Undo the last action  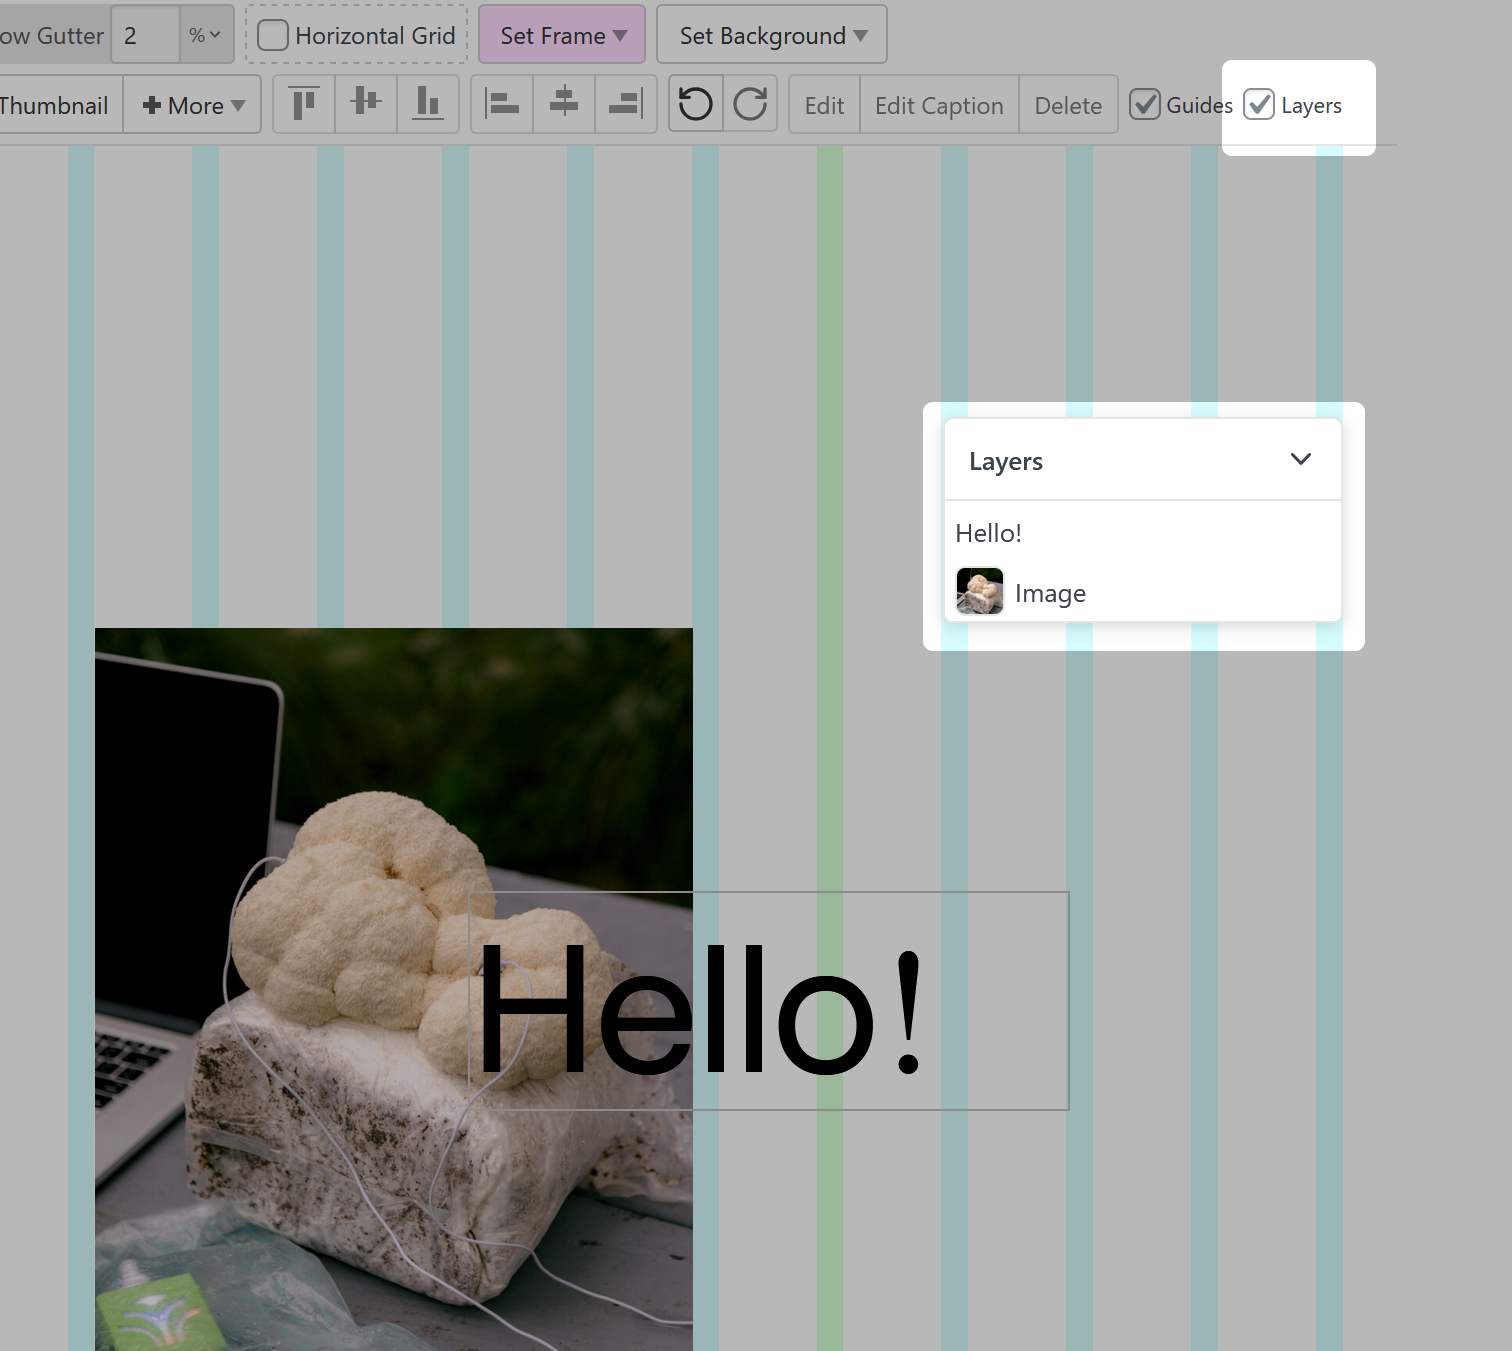click(696, 104)
